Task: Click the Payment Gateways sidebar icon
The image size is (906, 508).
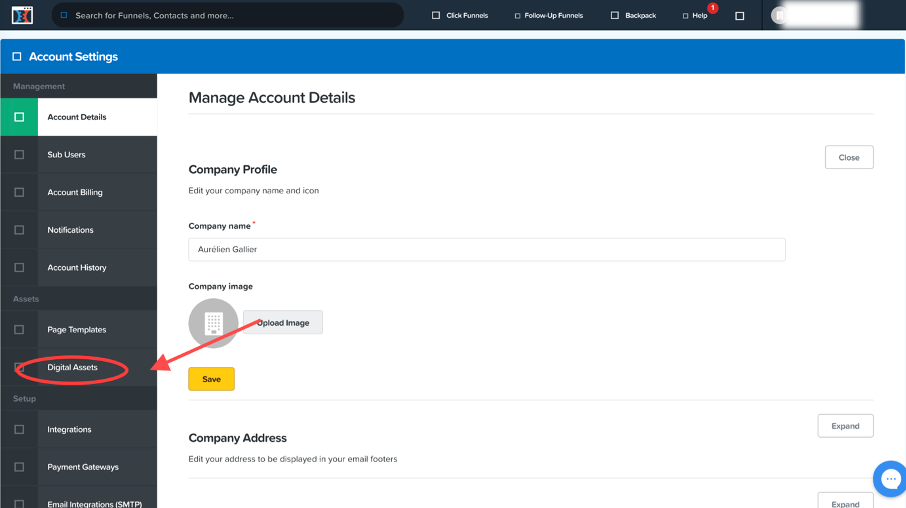Action: [x=19, y=467]
